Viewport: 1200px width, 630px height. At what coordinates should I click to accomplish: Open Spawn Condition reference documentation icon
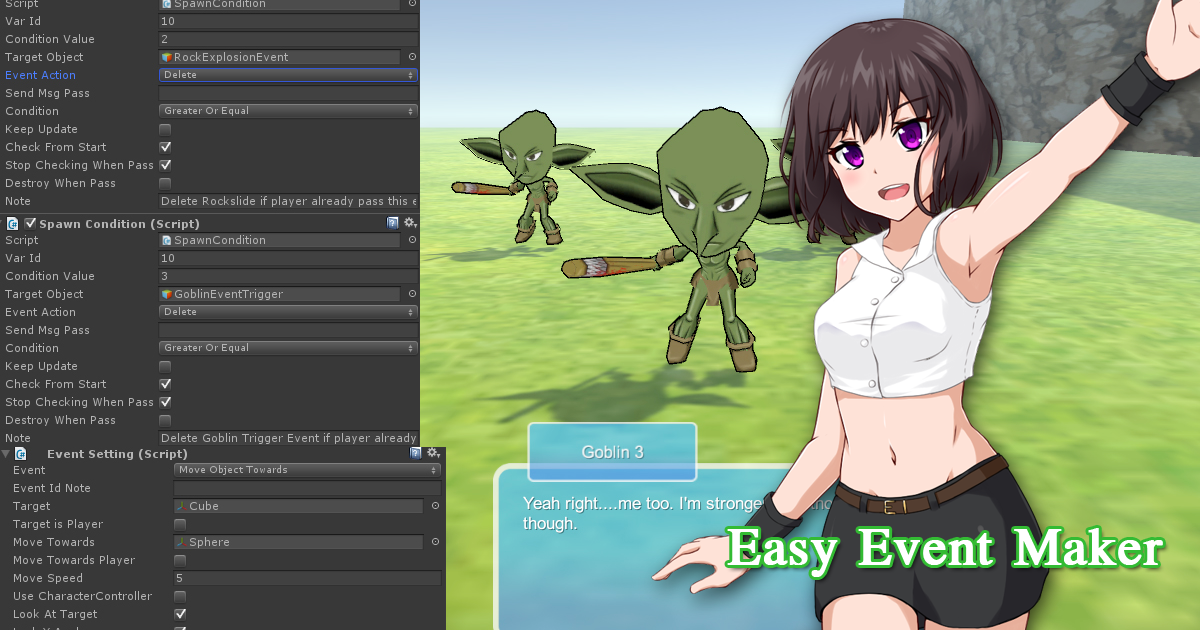[392, 222]
